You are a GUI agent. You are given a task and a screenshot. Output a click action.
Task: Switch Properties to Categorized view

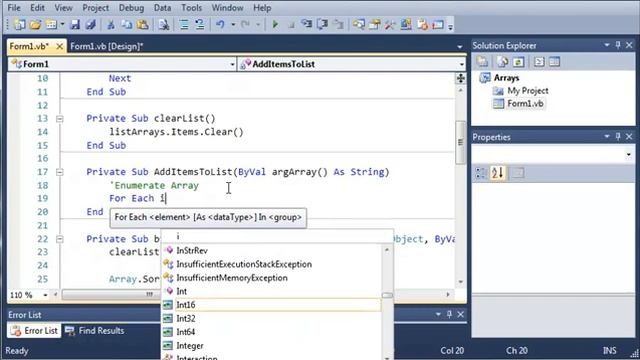(x=481, y=173)
